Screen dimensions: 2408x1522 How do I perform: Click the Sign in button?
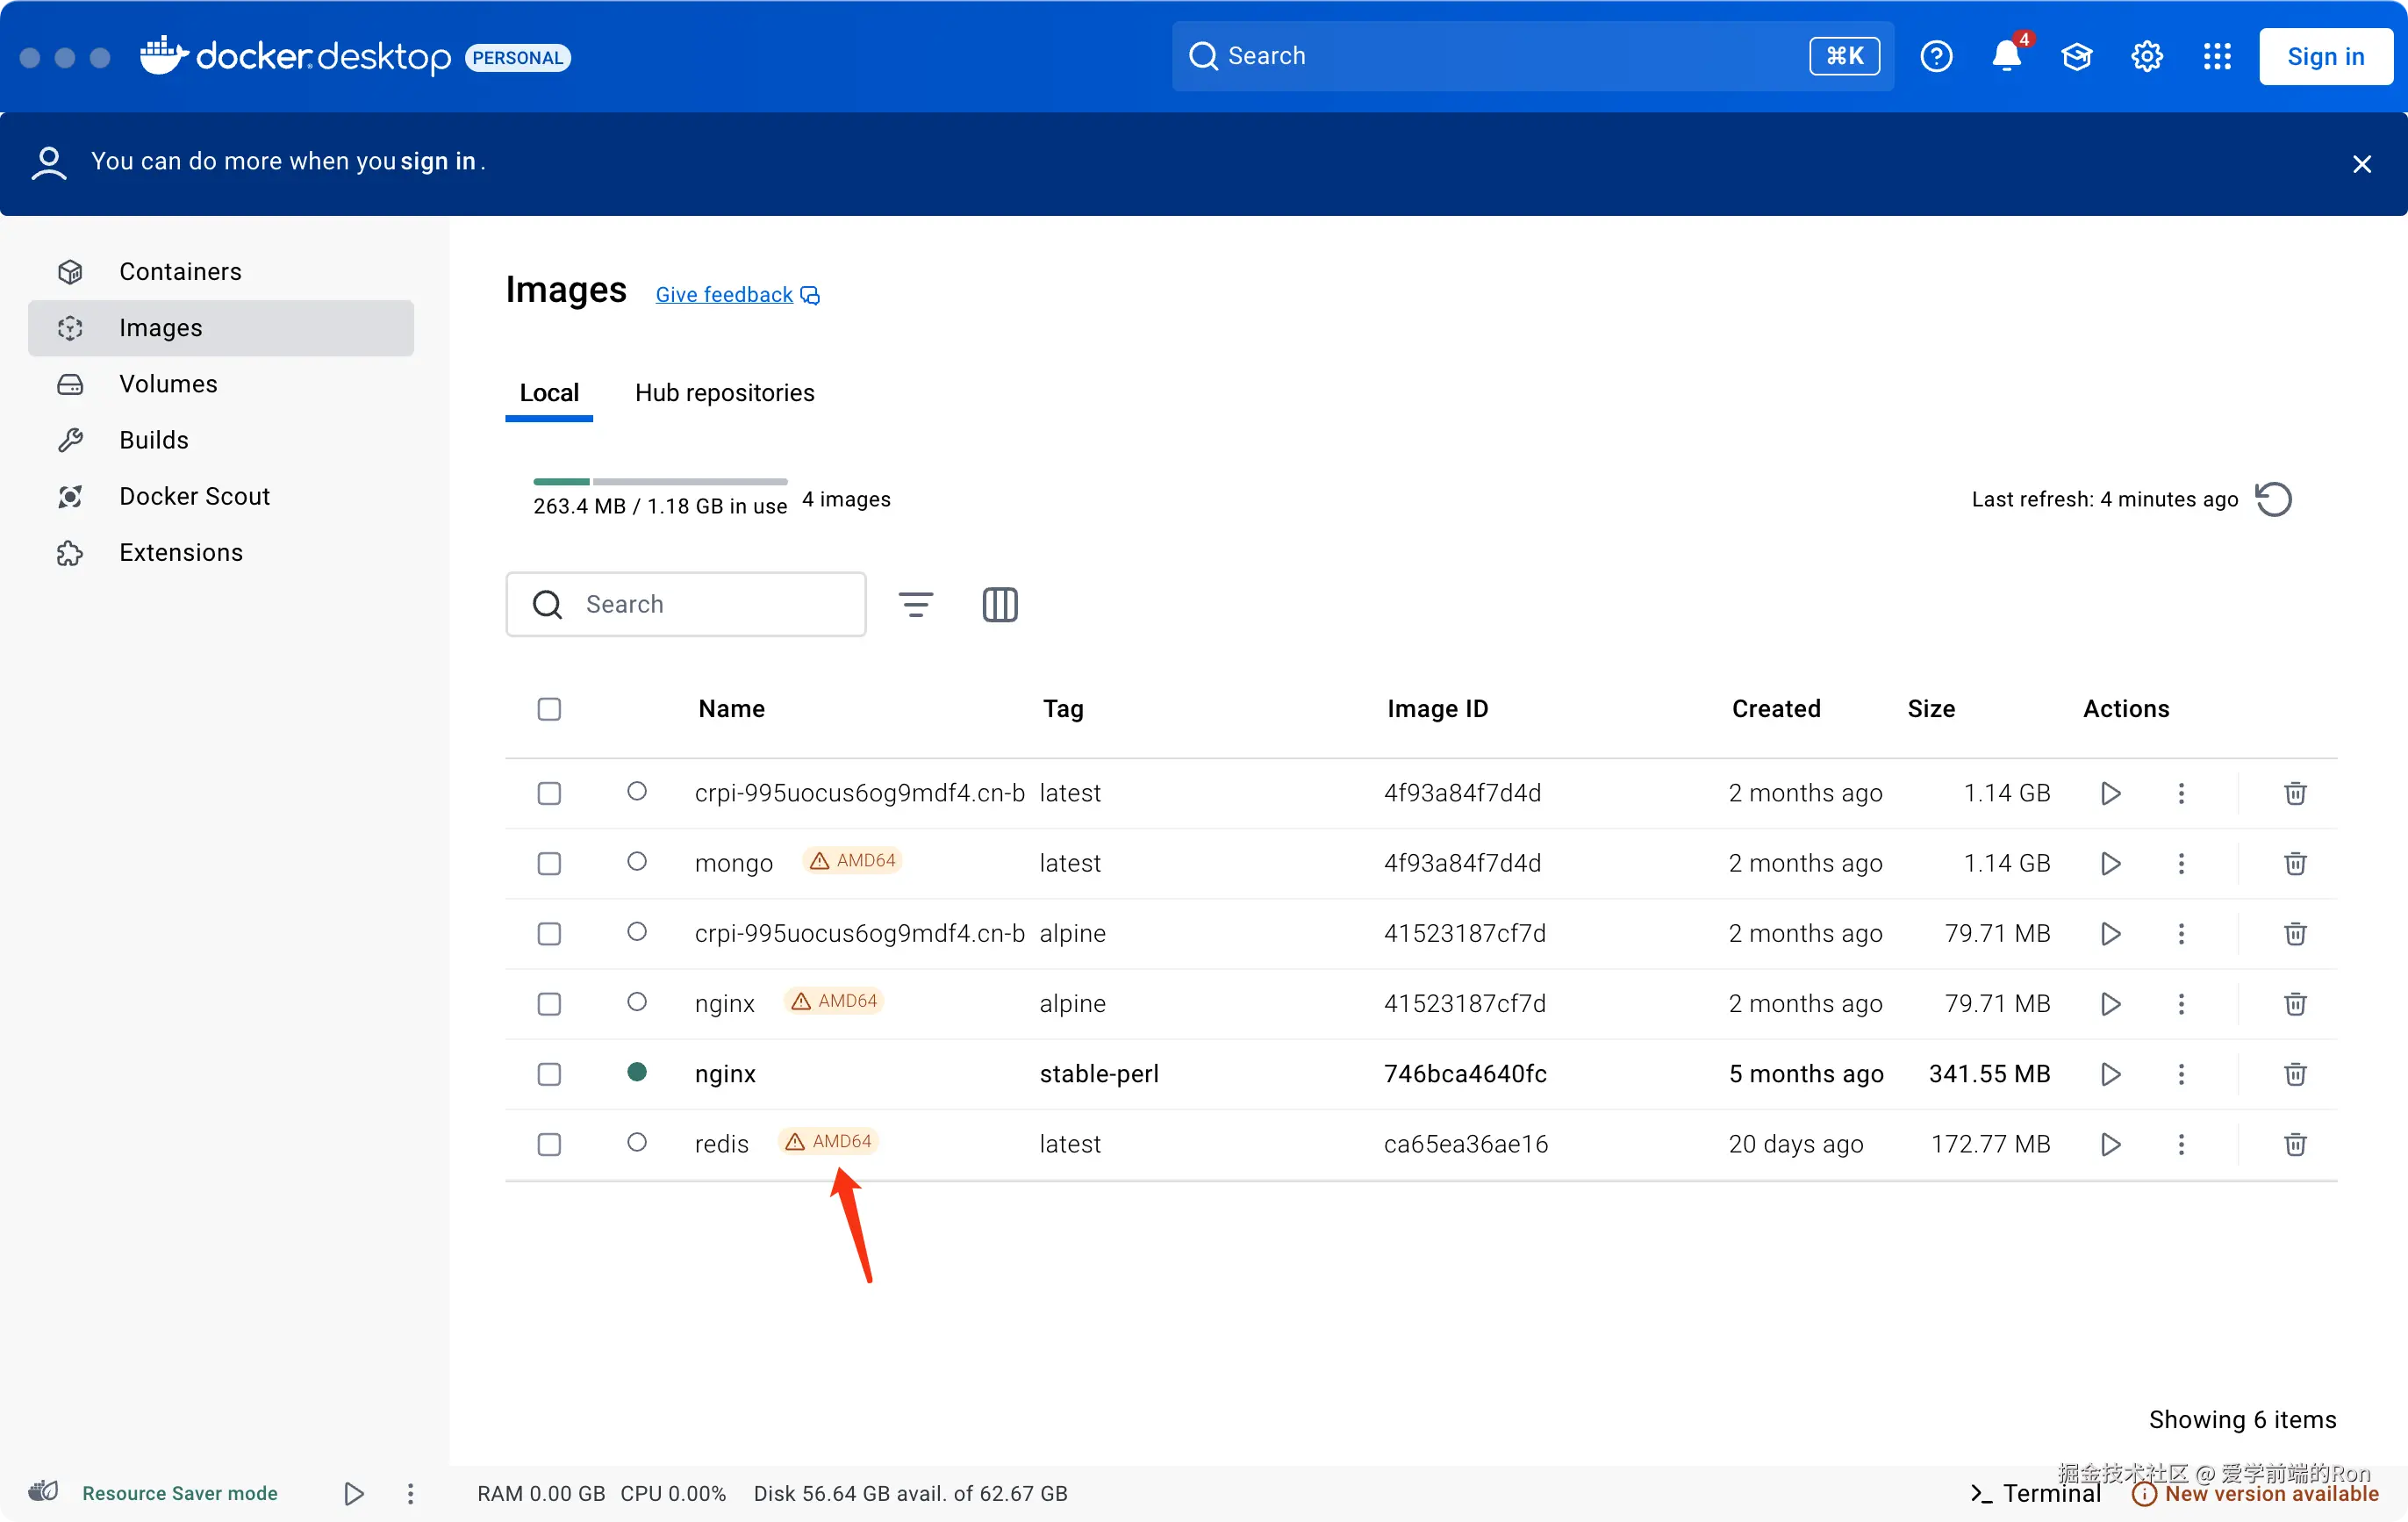[2325, 56]
